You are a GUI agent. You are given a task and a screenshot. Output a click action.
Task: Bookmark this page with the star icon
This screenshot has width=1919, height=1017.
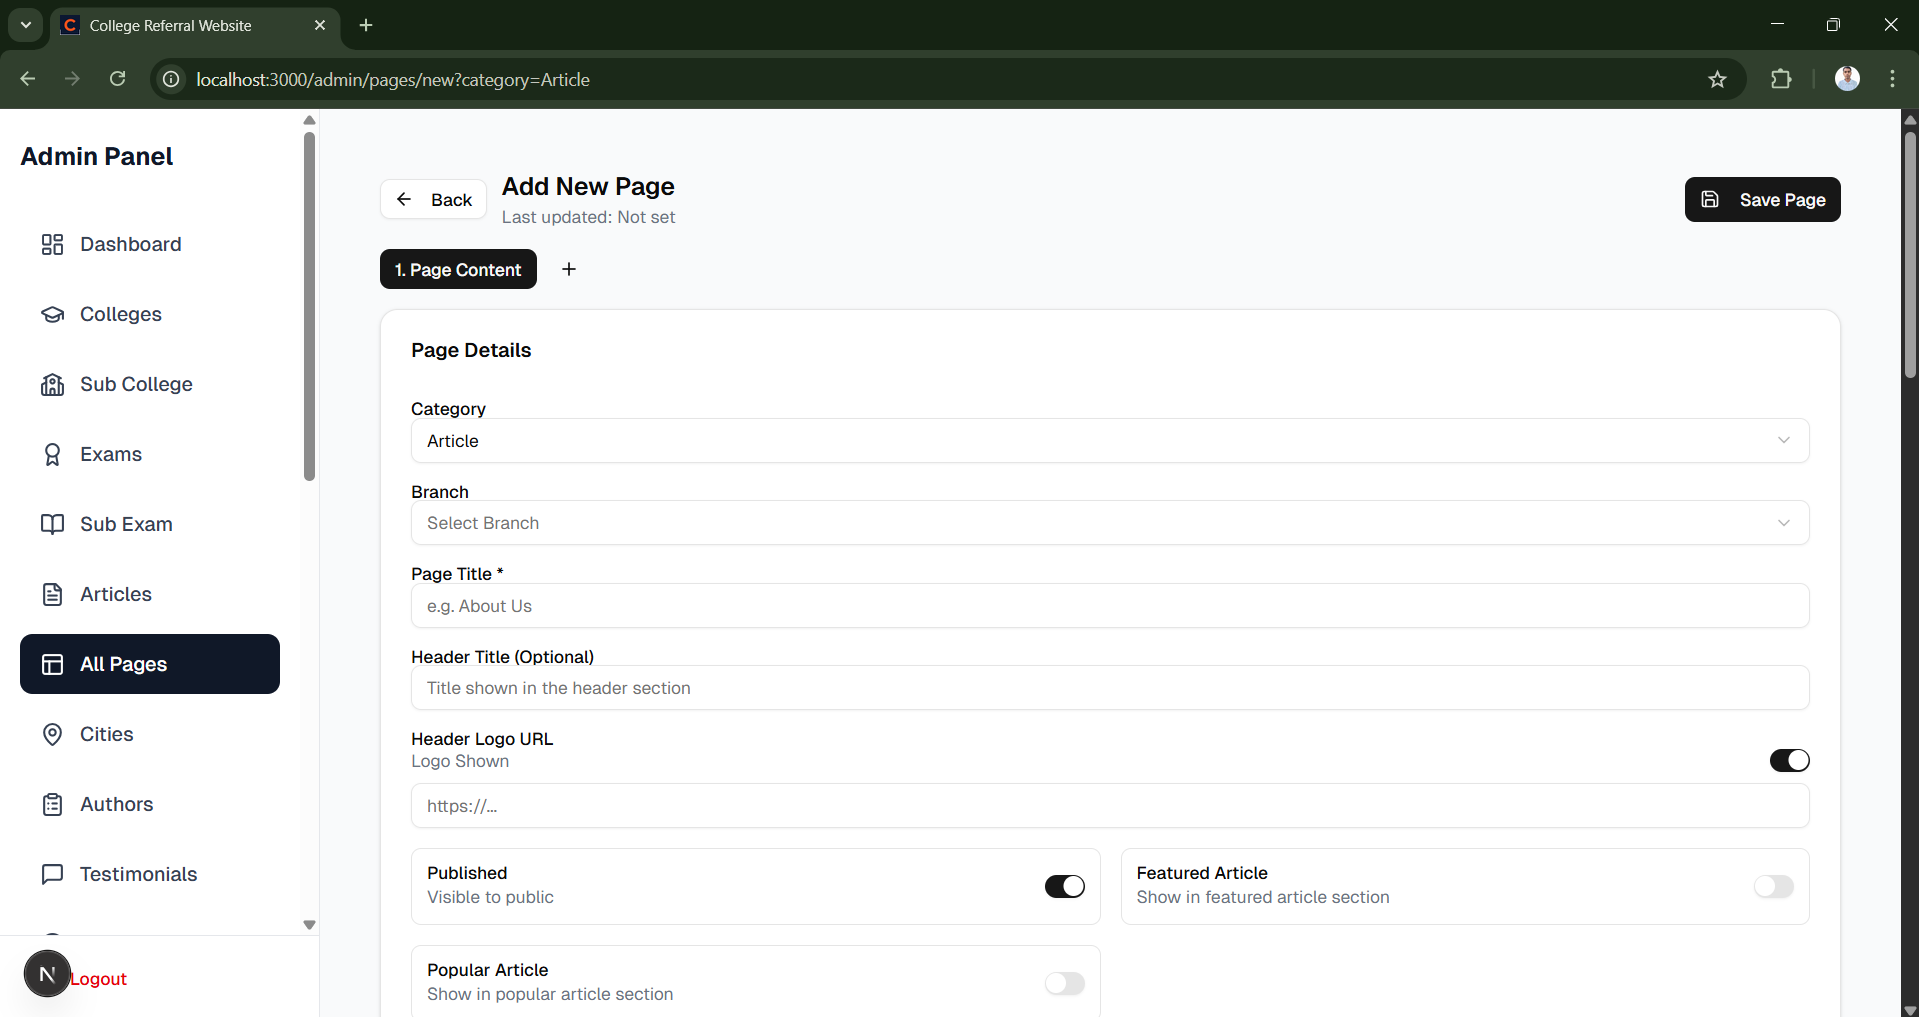tap(1717, 79)
